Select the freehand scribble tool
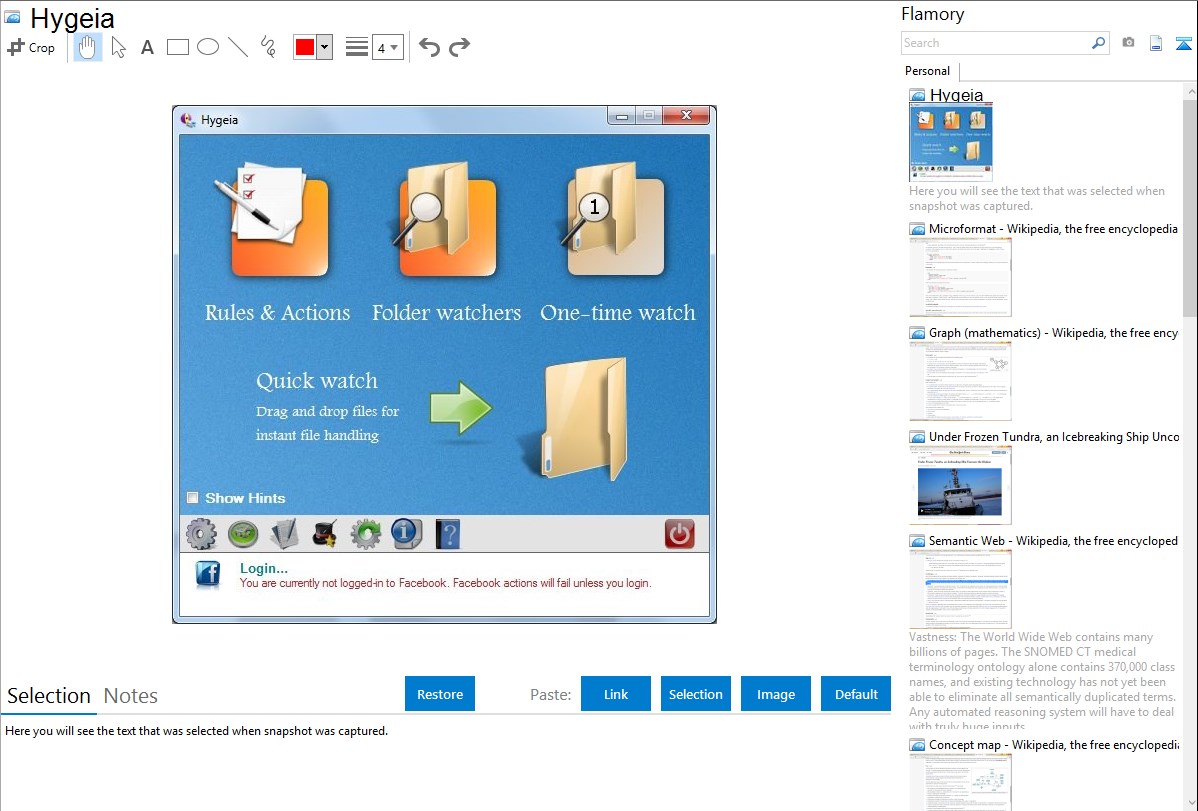 [x=267, y=47]
